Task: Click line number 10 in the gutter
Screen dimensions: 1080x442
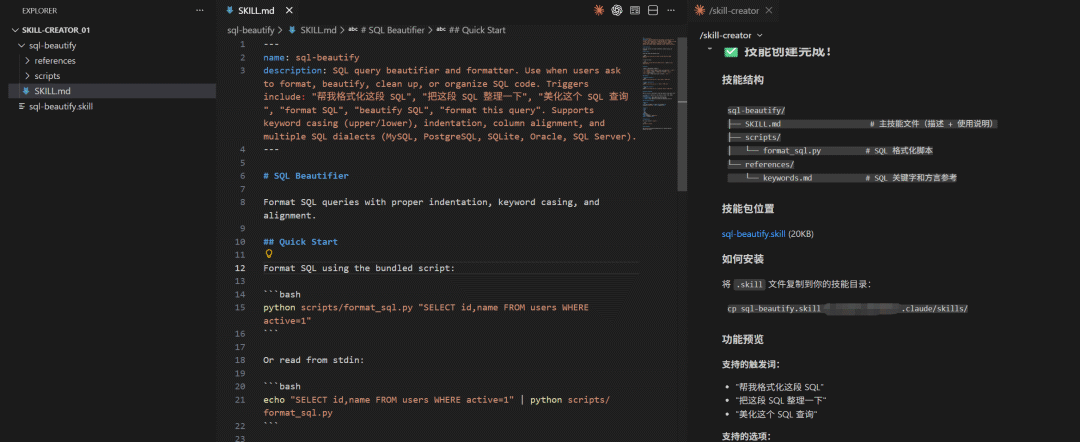Action: [240, 242]
